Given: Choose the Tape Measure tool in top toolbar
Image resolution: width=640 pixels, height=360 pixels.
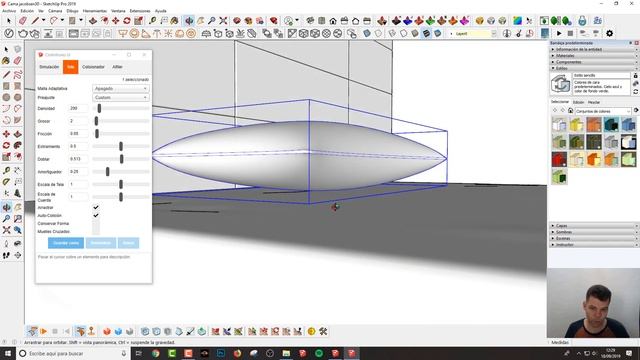Looking at the screenshot, I should [153, 20].
